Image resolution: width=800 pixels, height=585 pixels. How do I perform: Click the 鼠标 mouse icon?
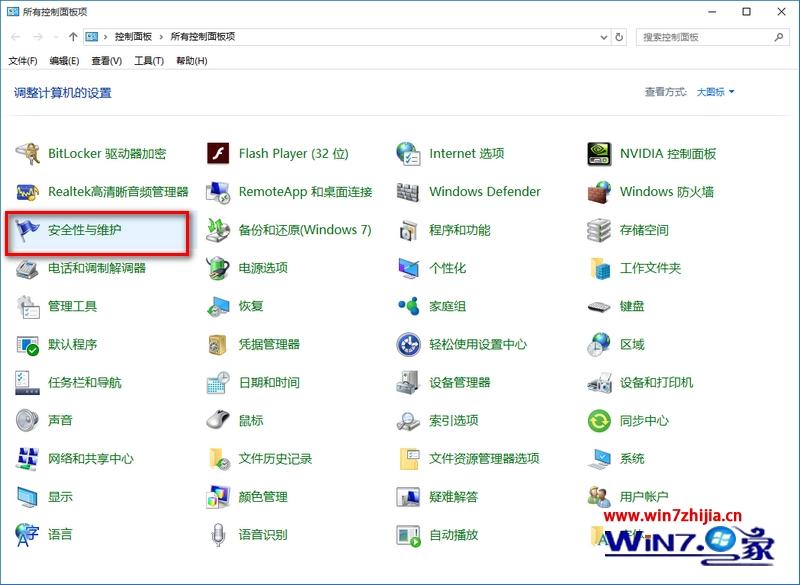[218, 420]
